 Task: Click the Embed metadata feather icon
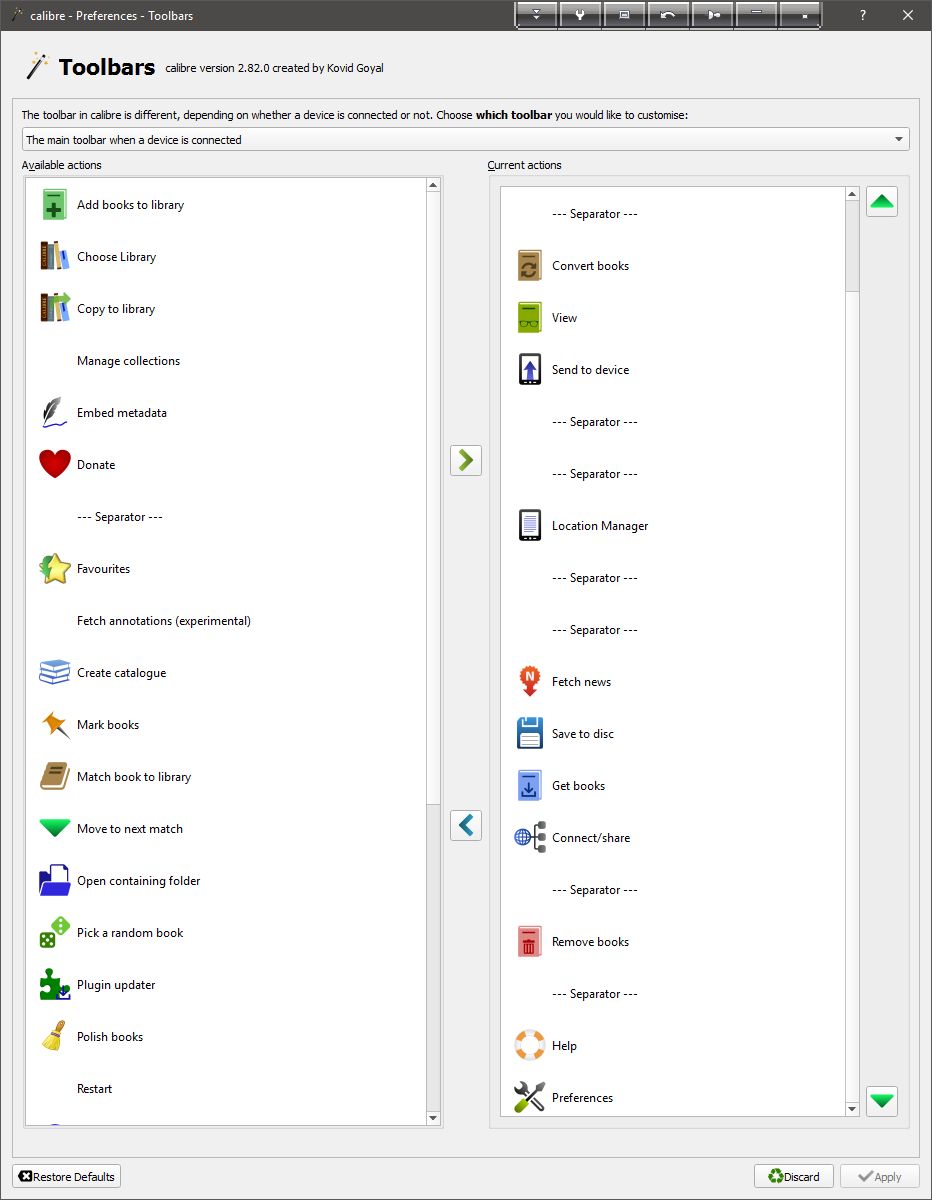pos(55,413)
